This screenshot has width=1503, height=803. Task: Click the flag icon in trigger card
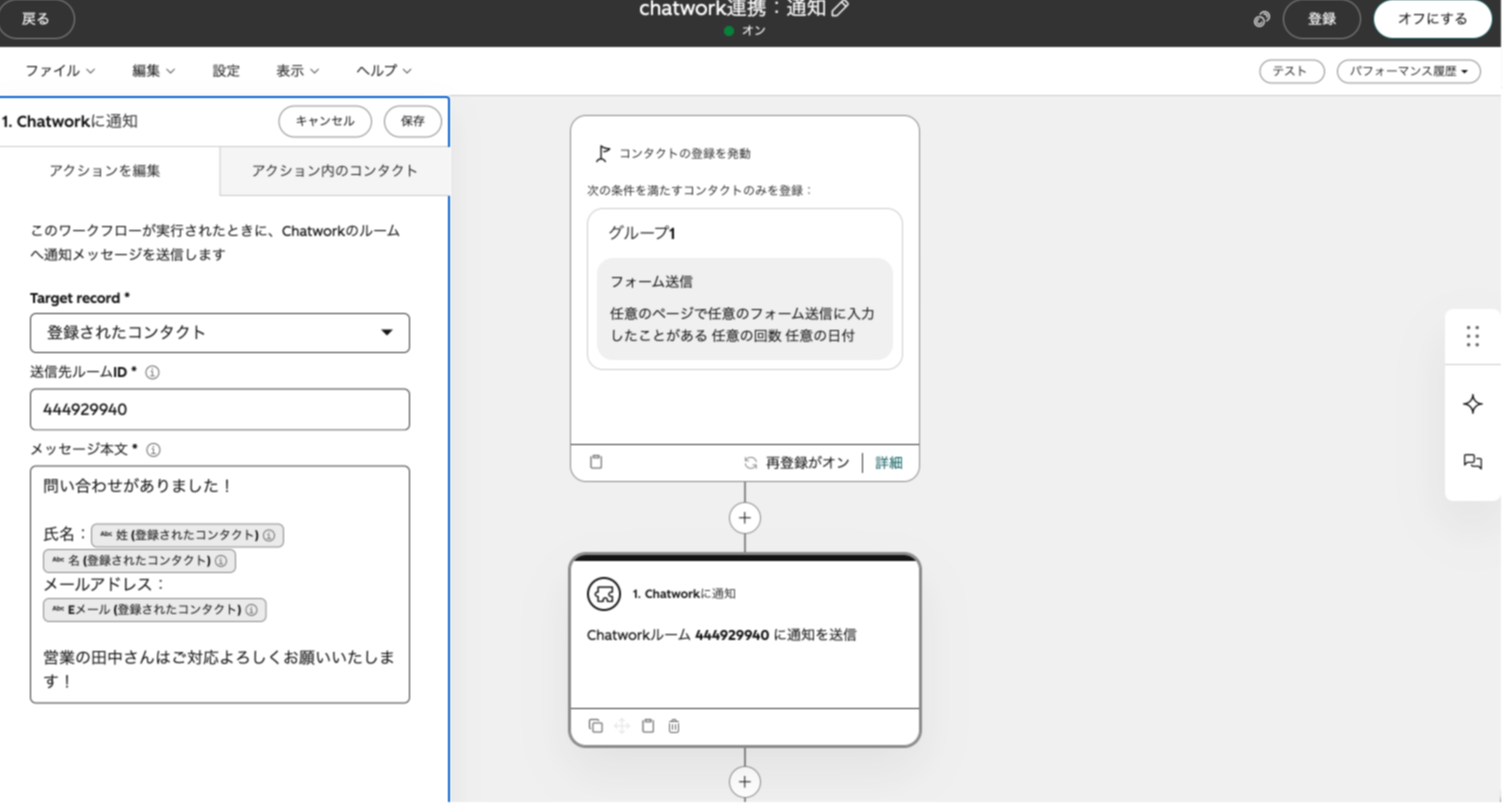tap(602, 153)
